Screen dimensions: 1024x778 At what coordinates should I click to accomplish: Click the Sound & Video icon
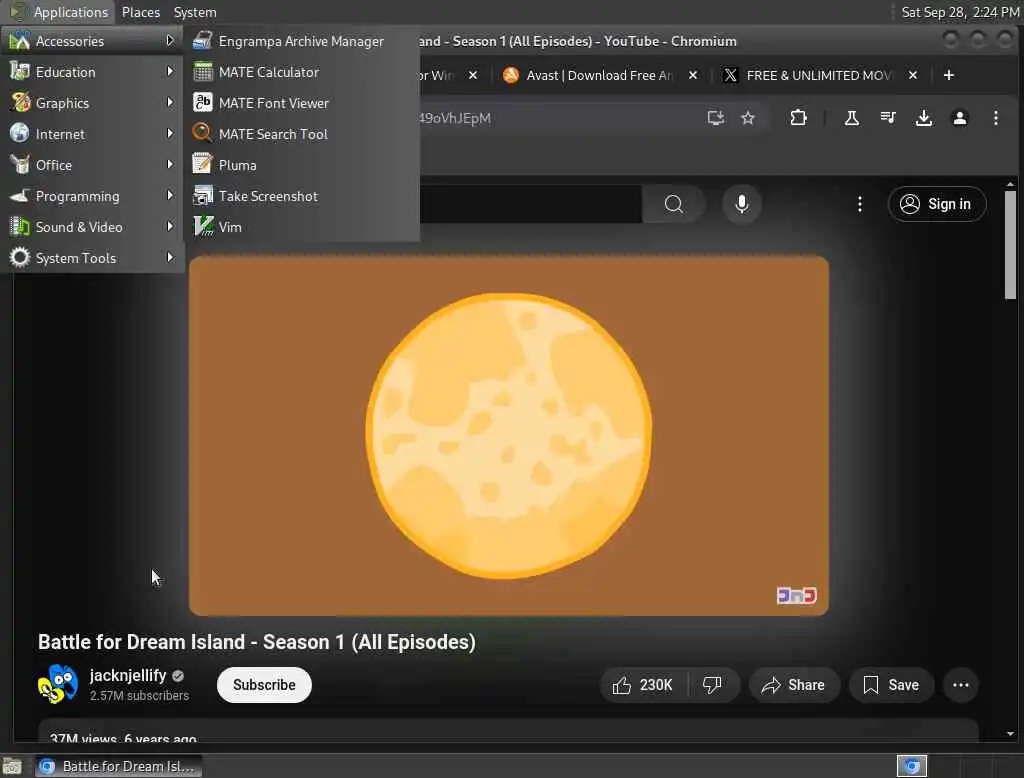click(x=20, y=227)
